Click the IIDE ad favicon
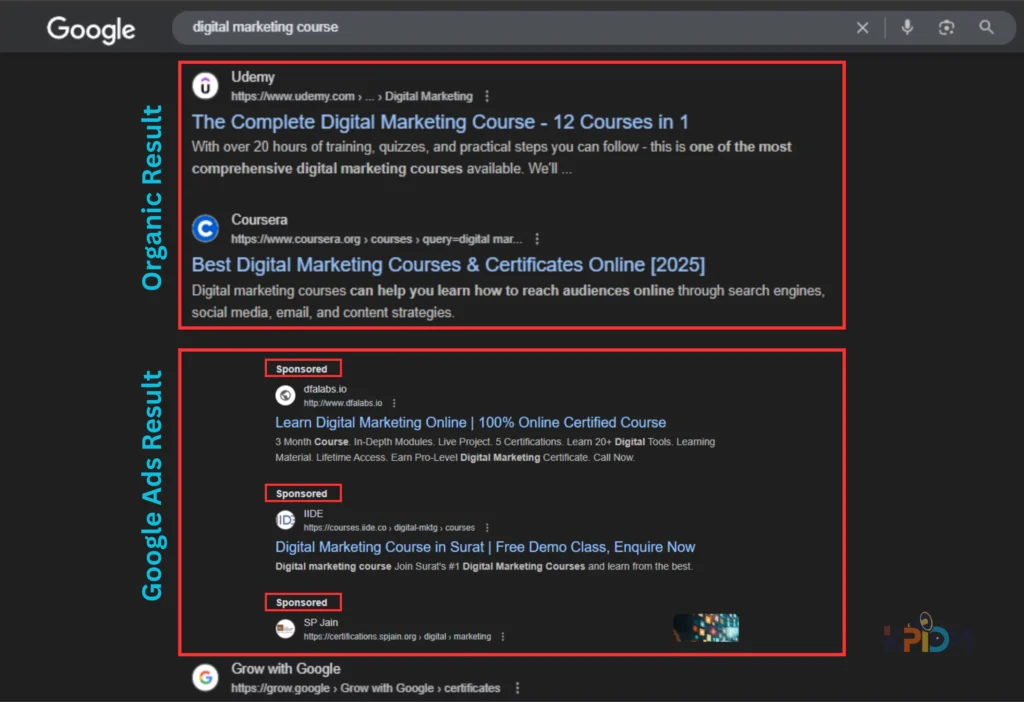 point(285,520)
